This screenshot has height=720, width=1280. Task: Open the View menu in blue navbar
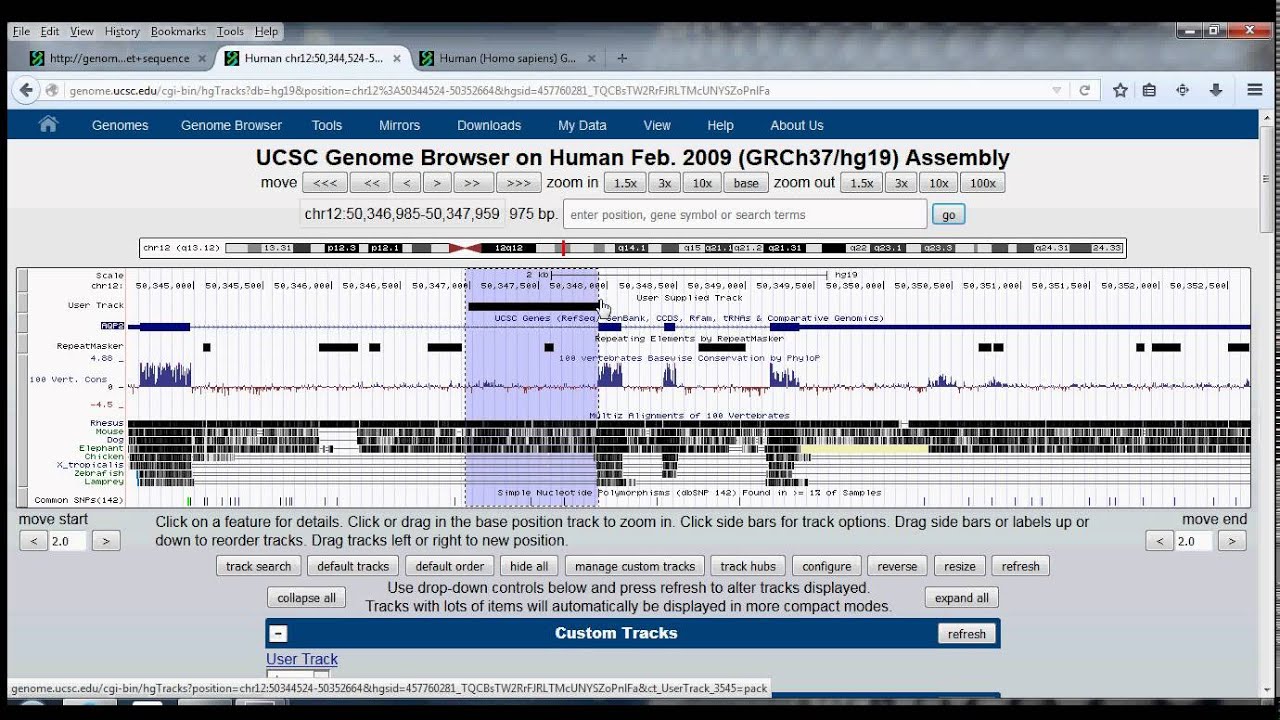click(657, 125)
